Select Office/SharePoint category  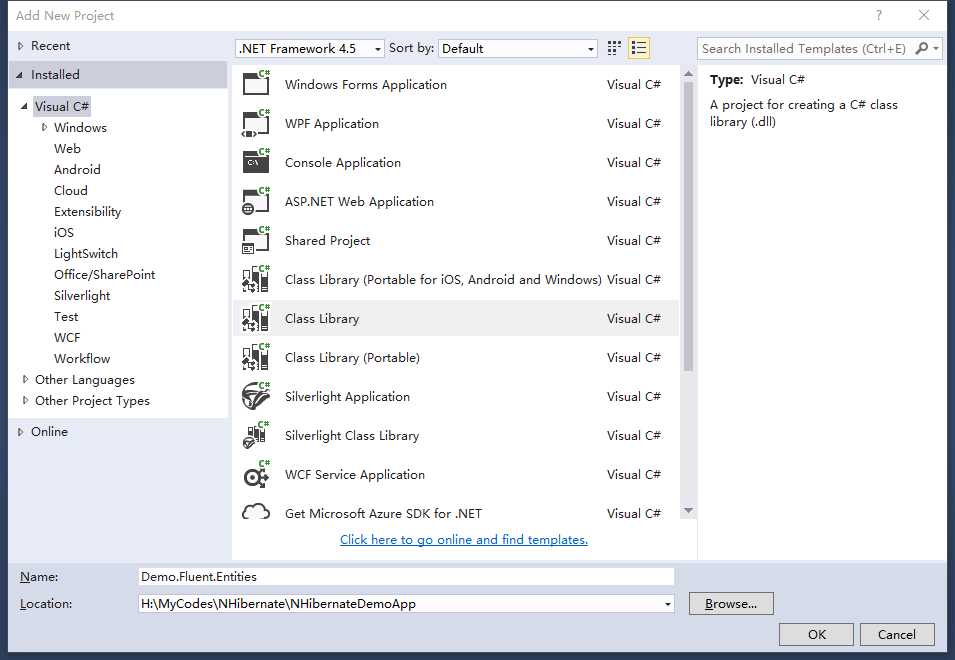(104, 275)
